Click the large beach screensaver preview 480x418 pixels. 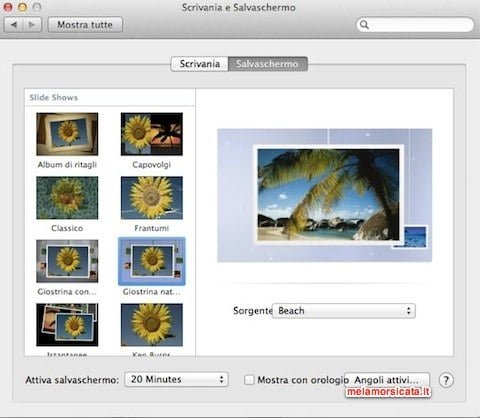325,195
